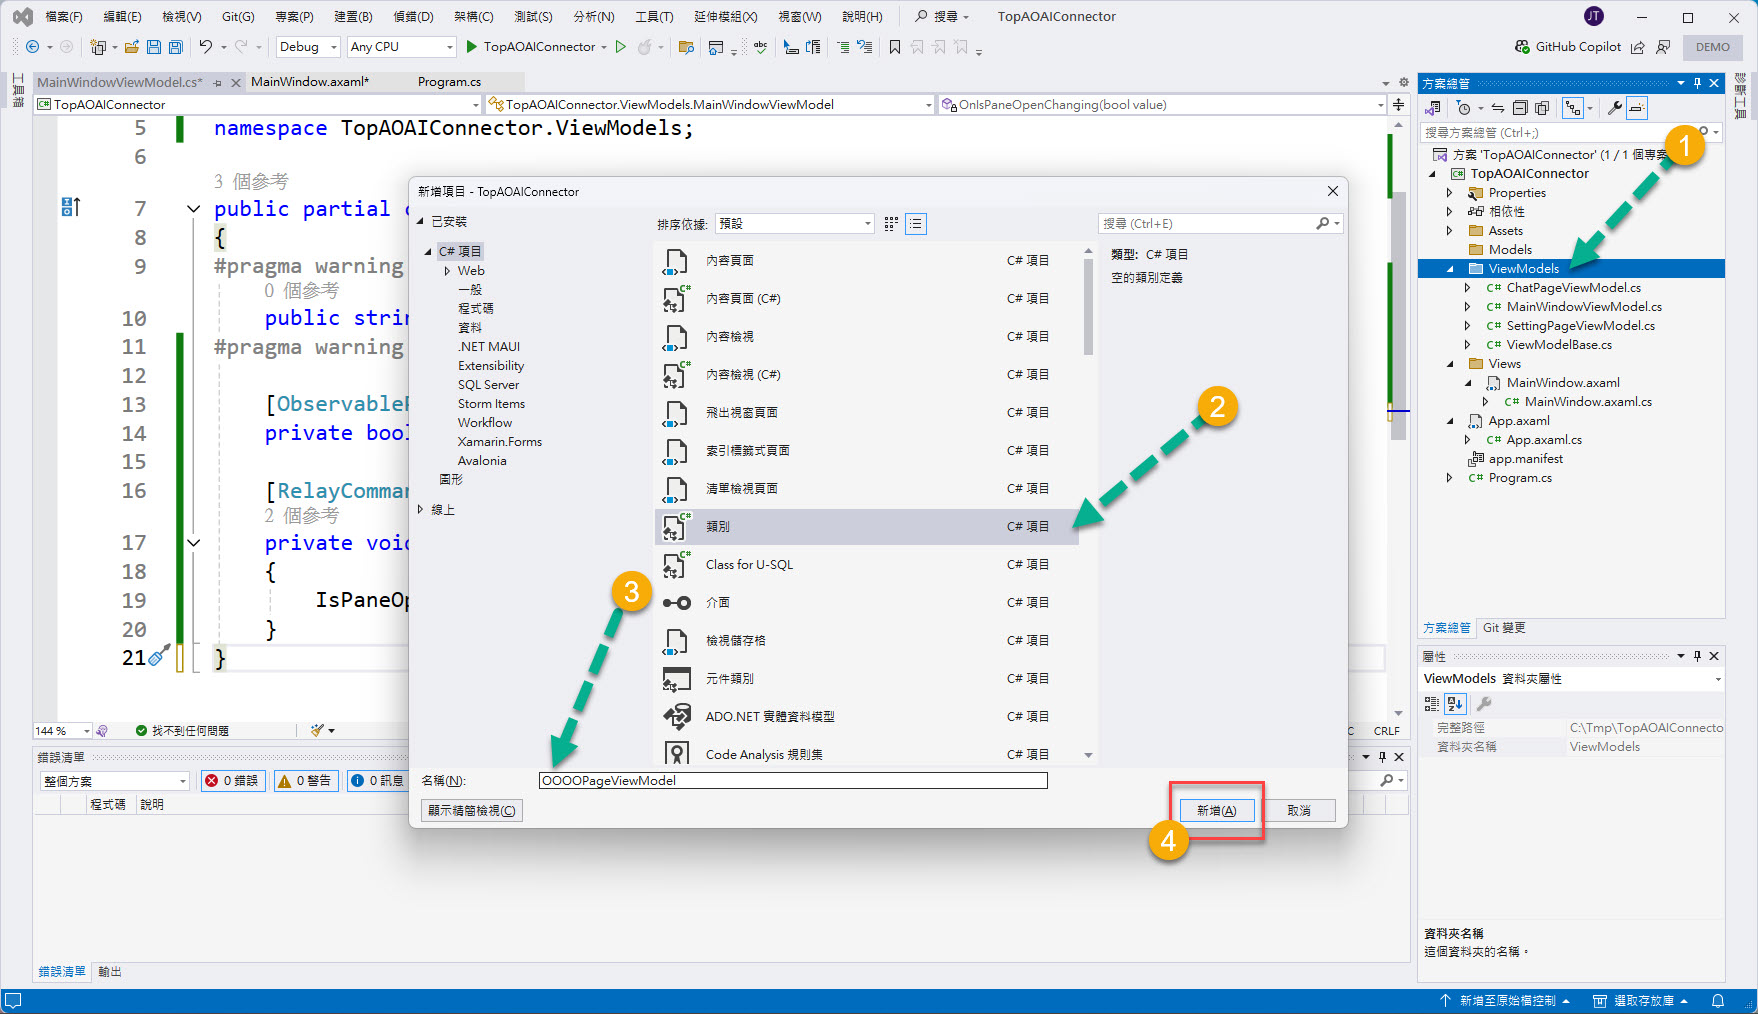This screenshot has height=1014, width=1758.
Task: Click 新增至原始檔控制 in status bar
Action: point(1506,1001)
